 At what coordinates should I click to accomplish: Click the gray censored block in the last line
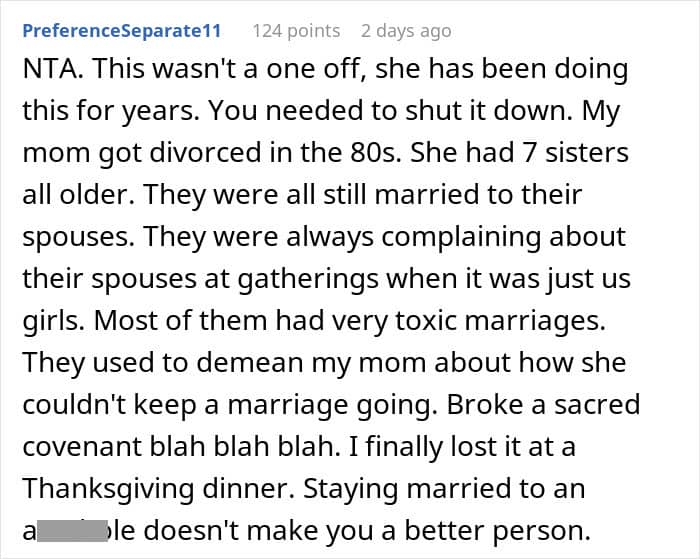(x=71, y=530)
